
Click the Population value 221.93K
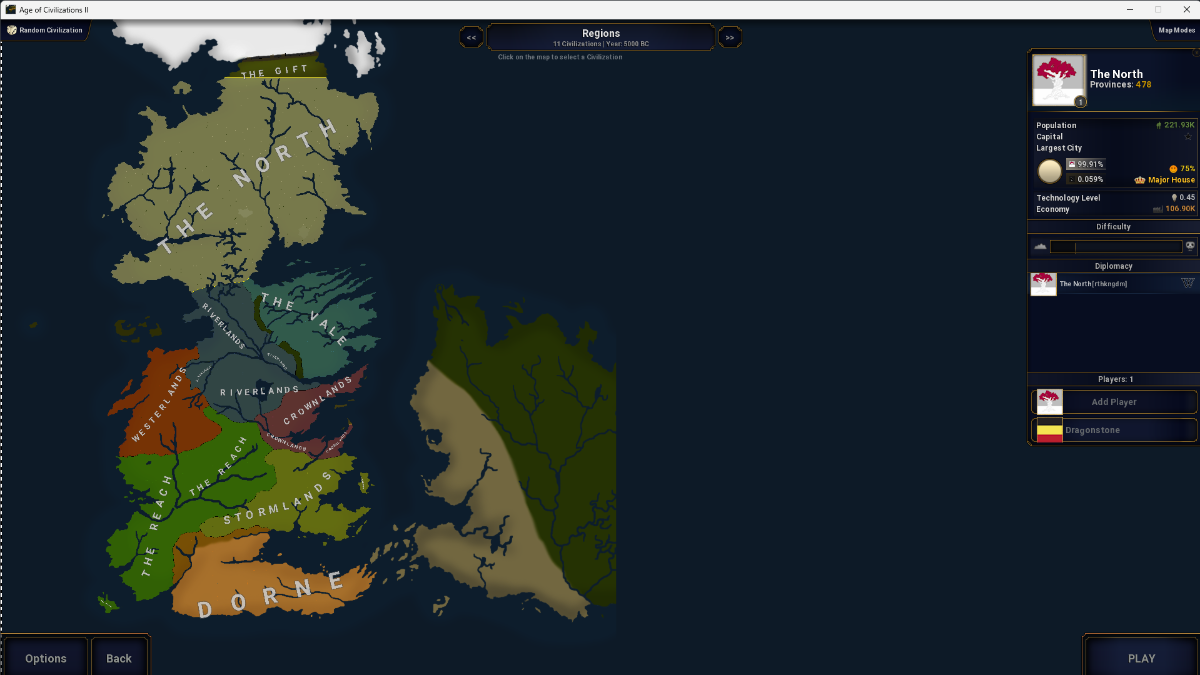pyautogui.click(x=1179, y=125)
